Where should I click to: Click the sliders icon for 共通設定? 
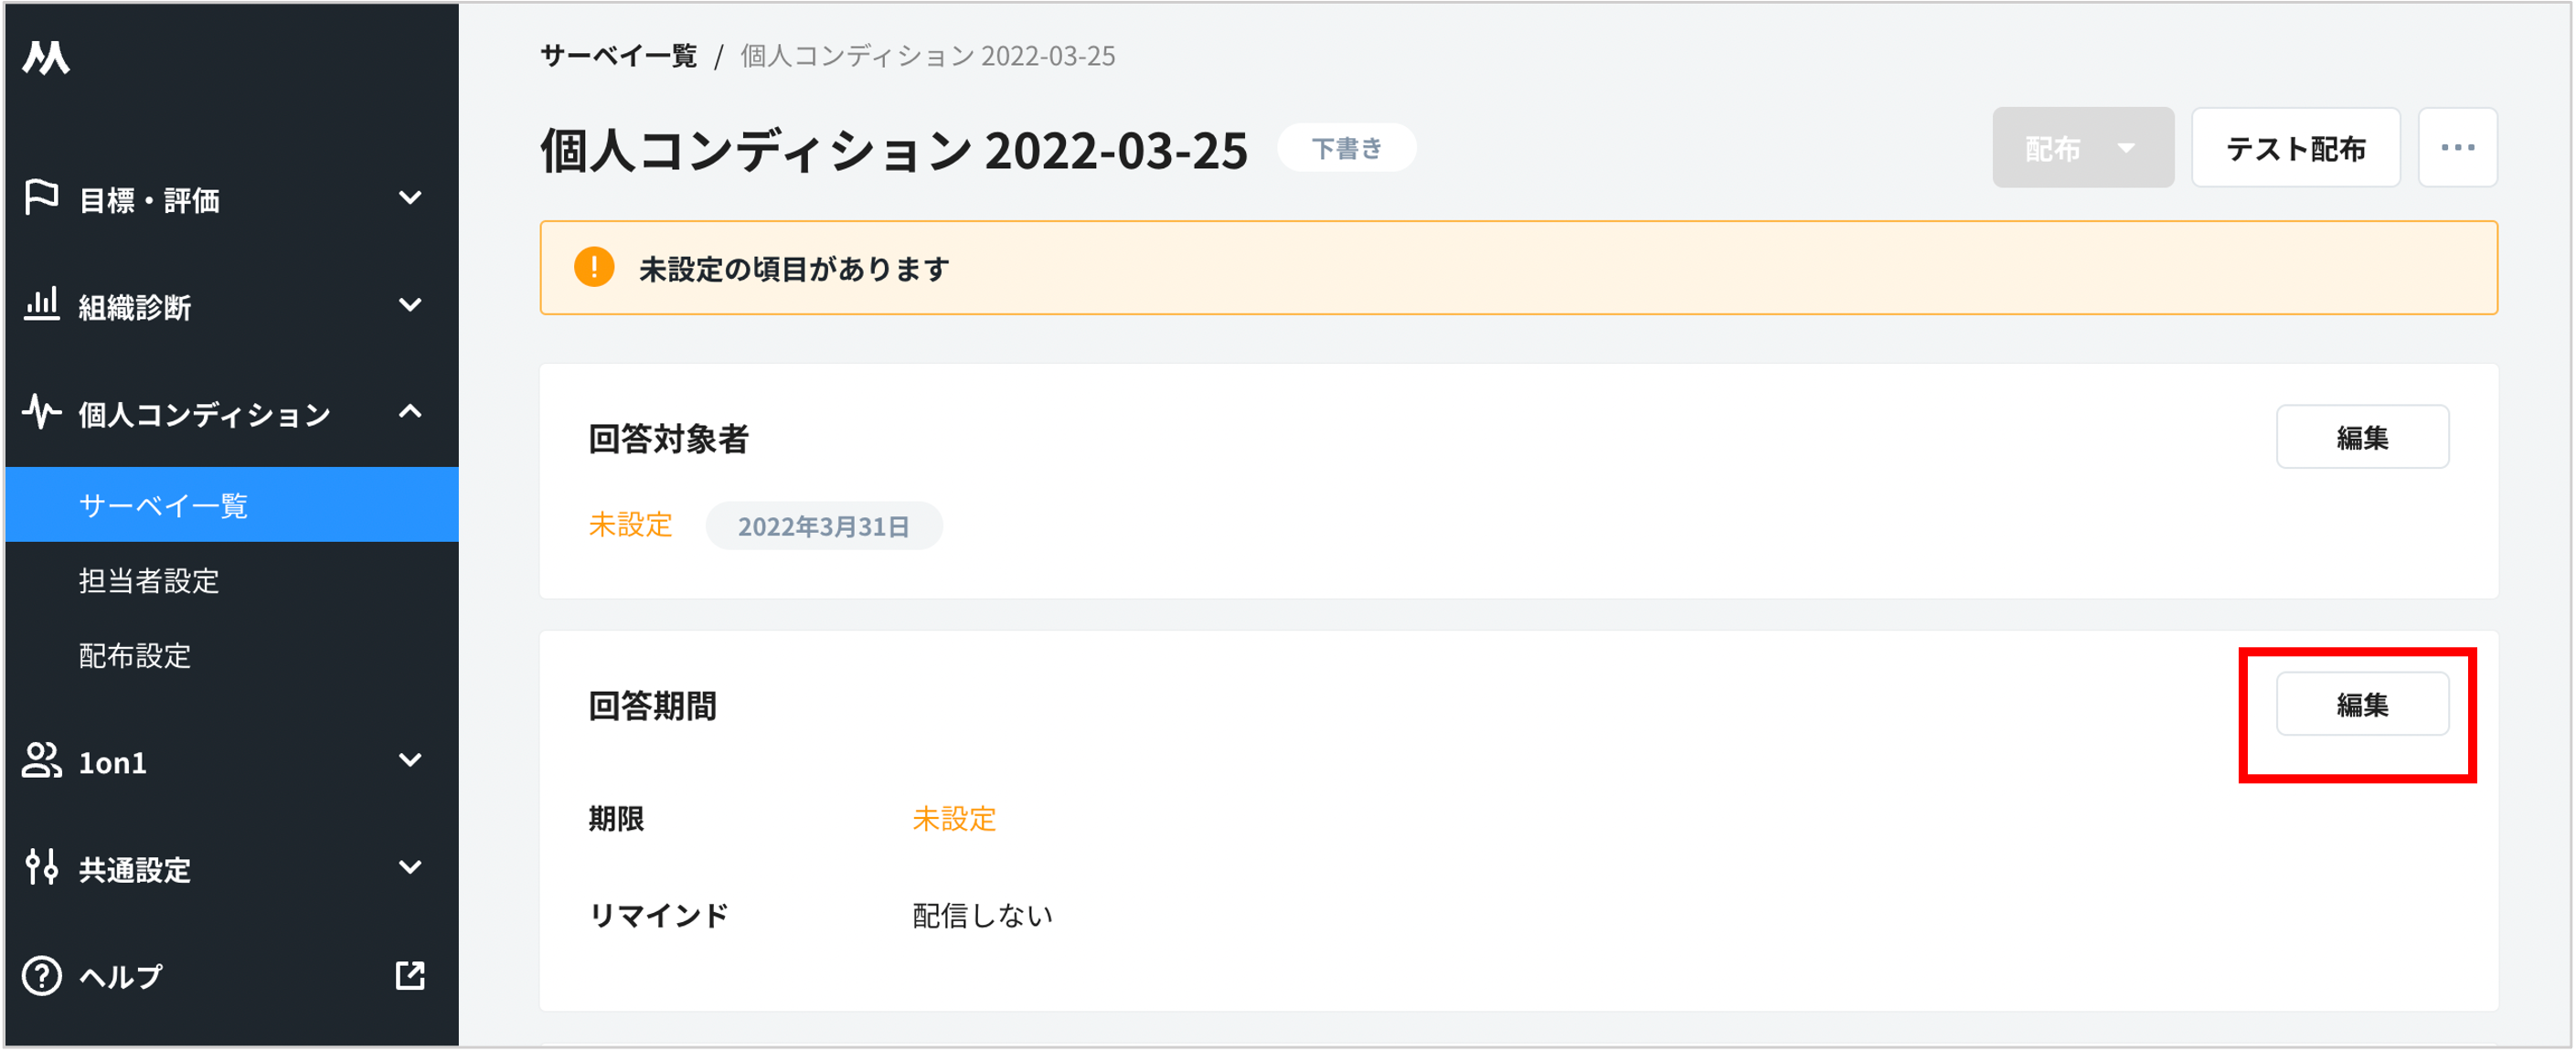(42, 867)
